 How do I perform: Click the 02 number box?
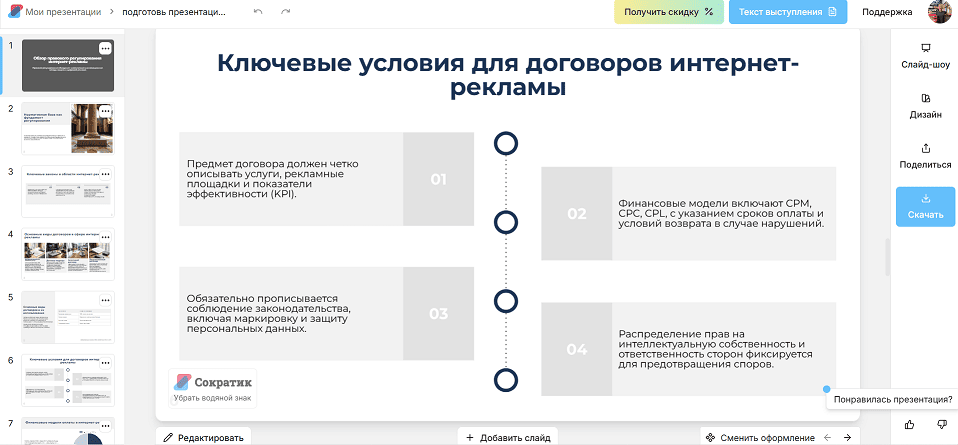coord(577,213)
